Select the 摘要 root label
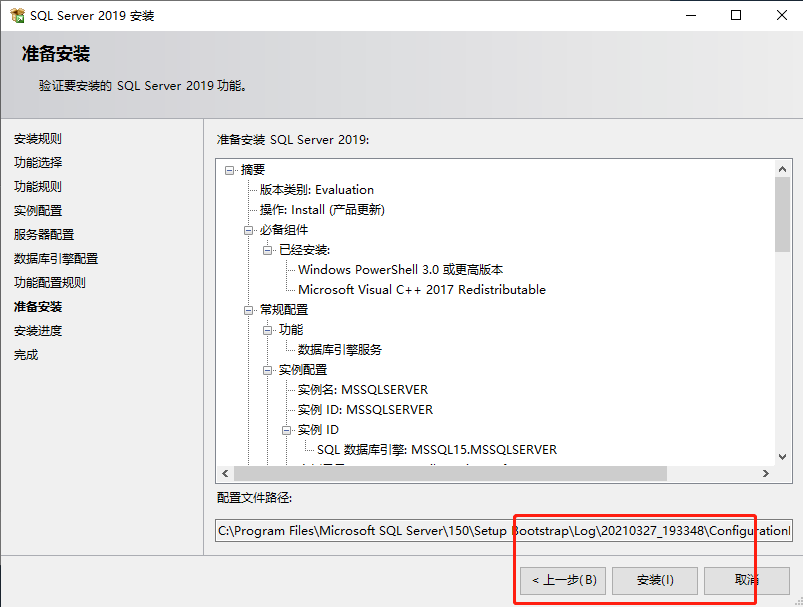803x607 pixels. click(253, 170)
